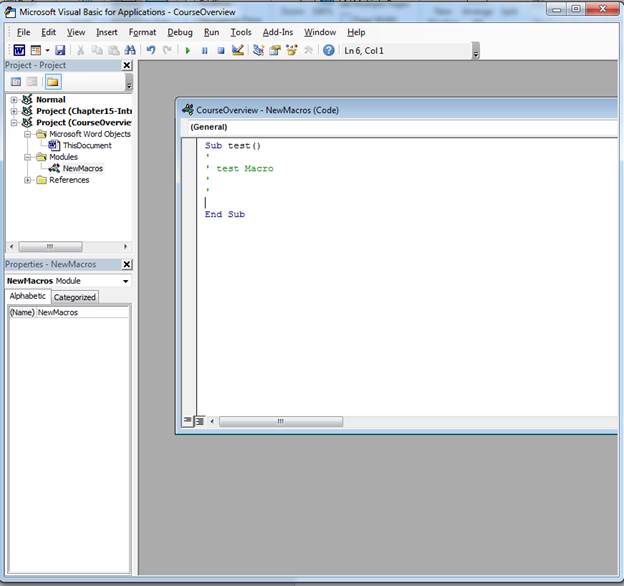Viewport: 624px width, 586px height.
Task: Switch to Procedure View in code window
Action: (x=187, y=421)
